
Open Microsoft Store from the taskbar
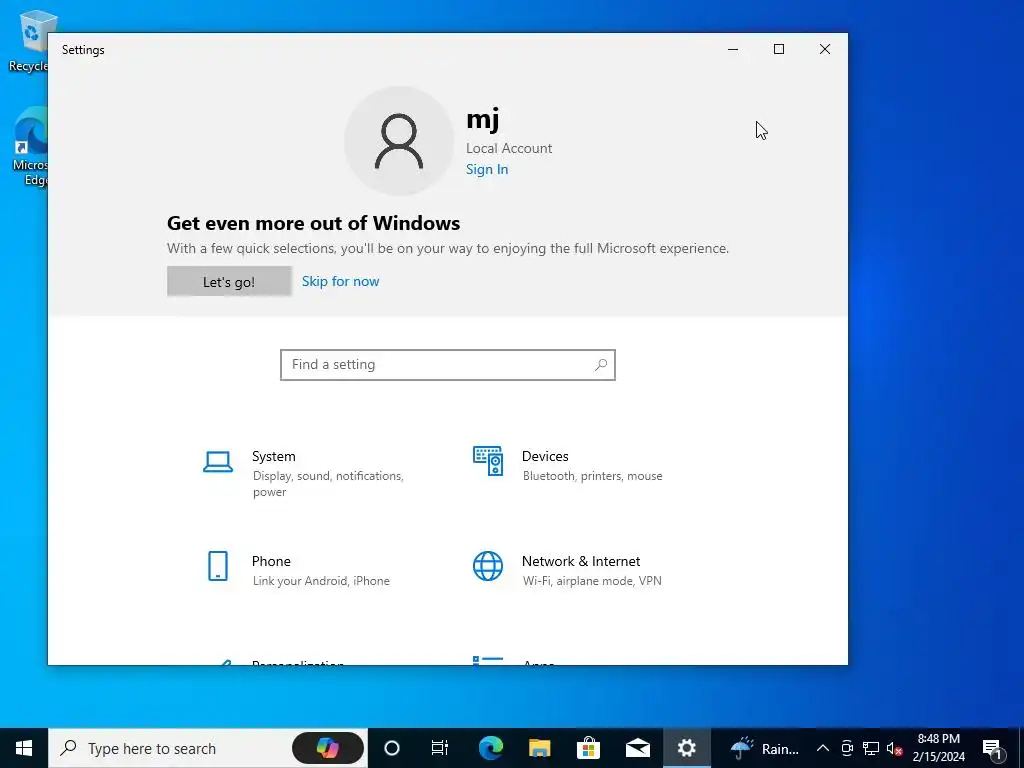point(588,748)
